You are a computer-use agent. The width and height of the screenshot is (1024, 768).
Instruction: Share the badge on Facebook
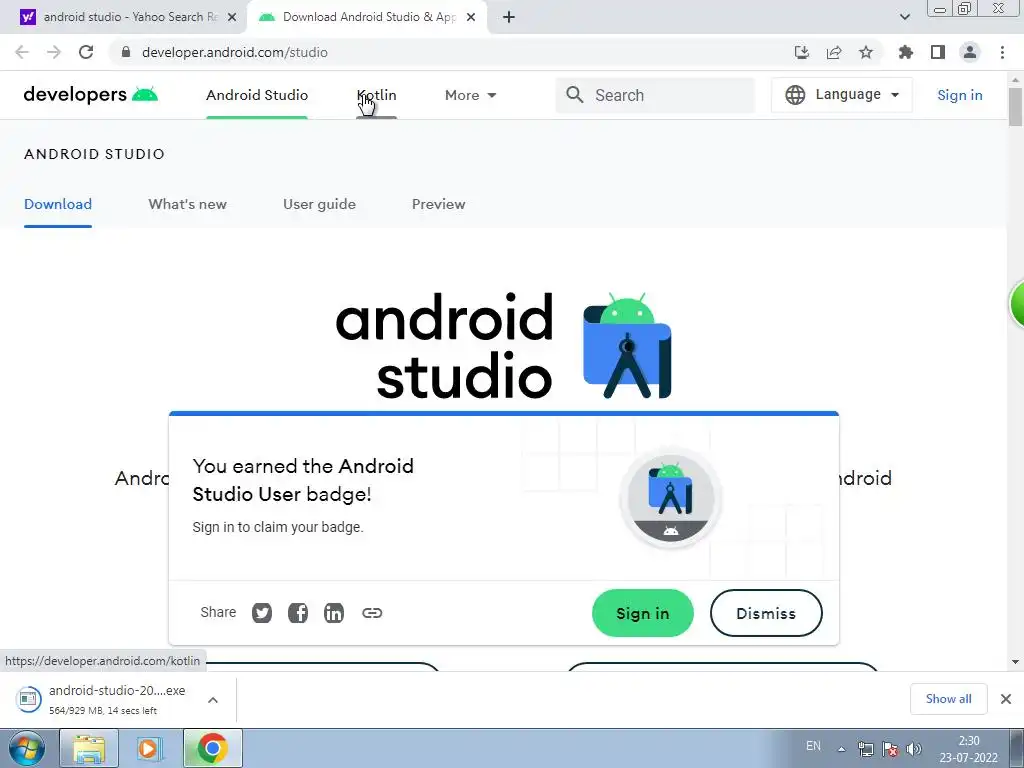point(298,613)
